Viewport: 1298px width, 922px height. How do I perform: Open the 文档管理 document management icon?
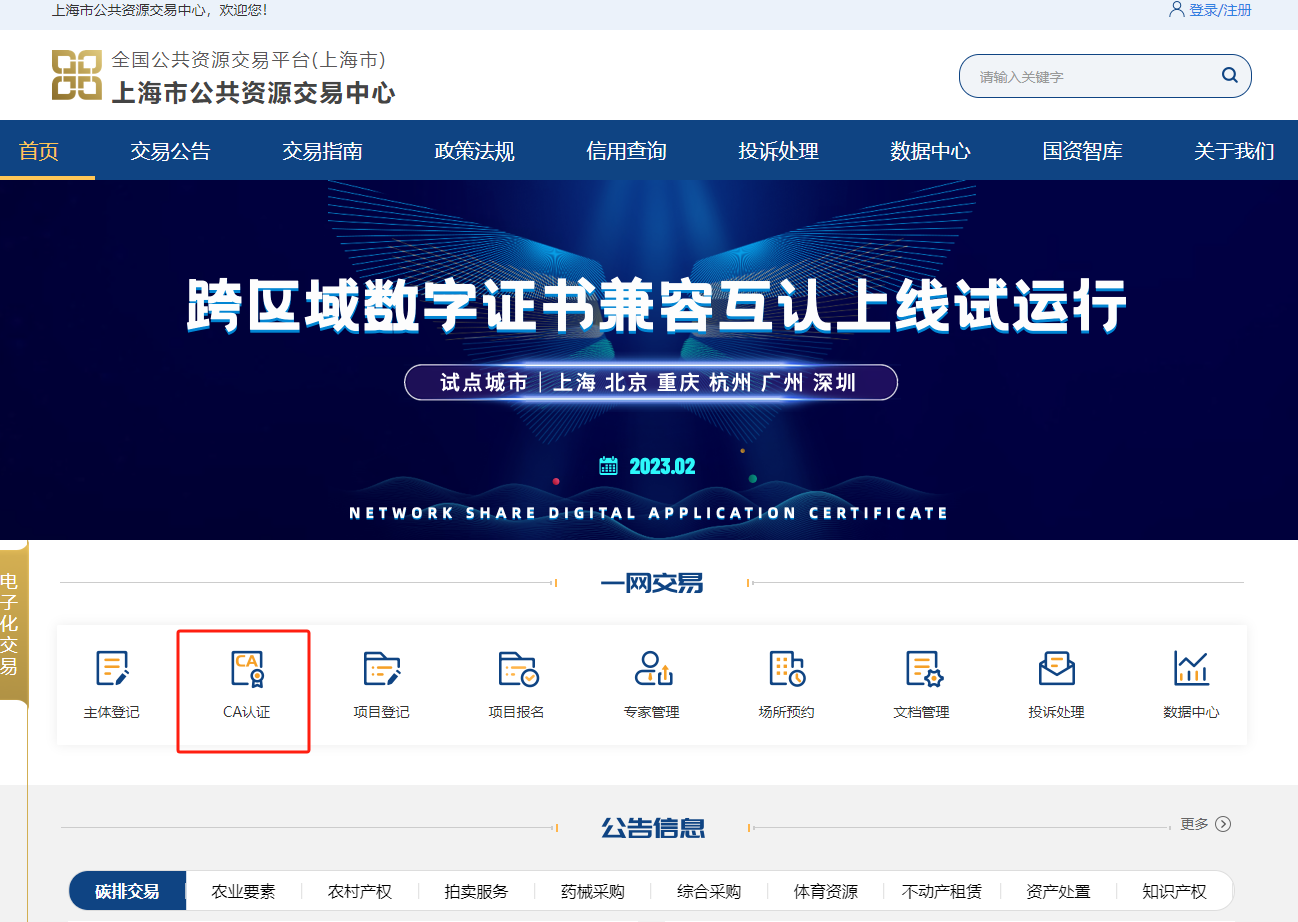pyautogui.click(x=921, y=685)
